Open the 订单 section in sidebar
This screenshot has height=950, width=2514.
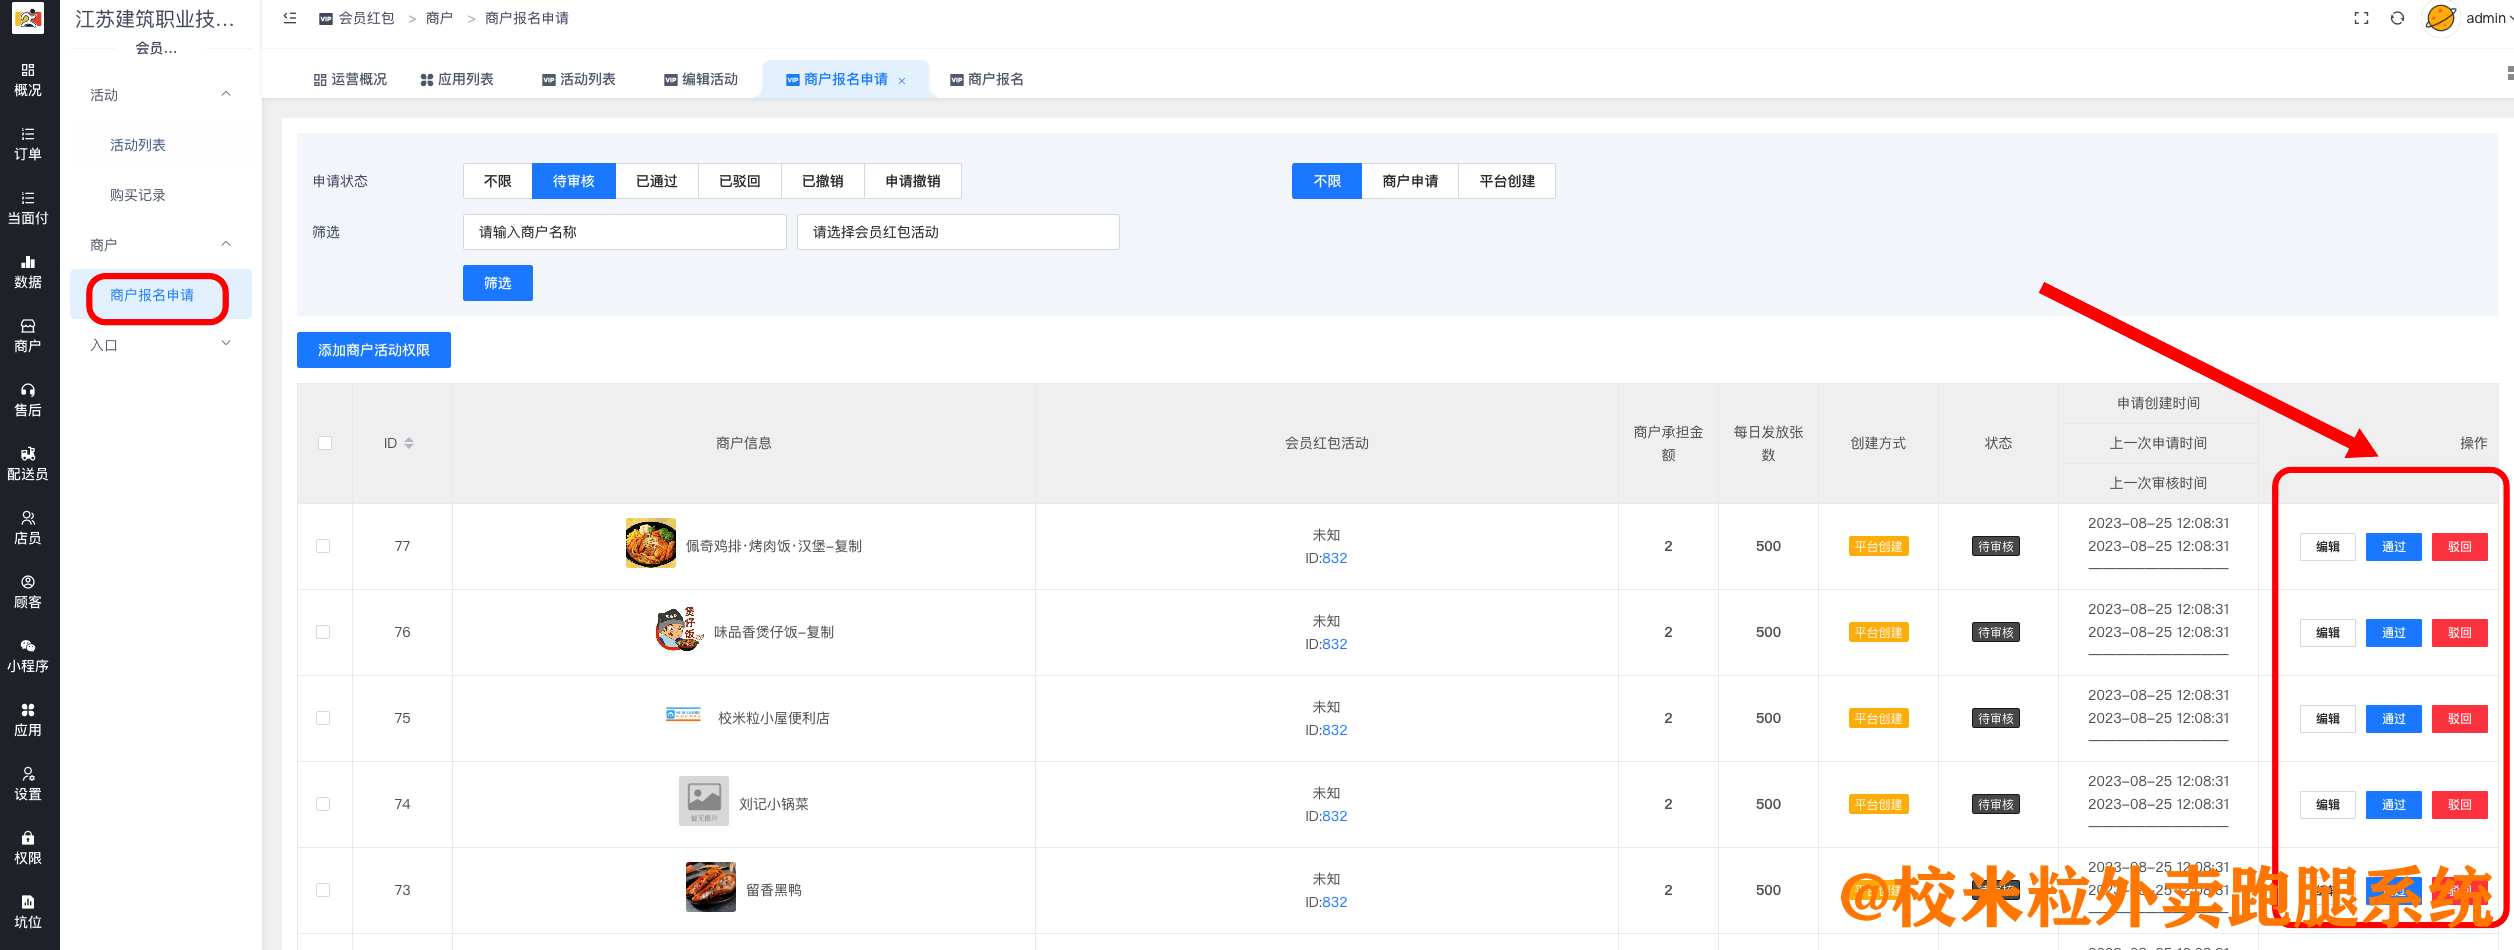(x=28, y=145)
